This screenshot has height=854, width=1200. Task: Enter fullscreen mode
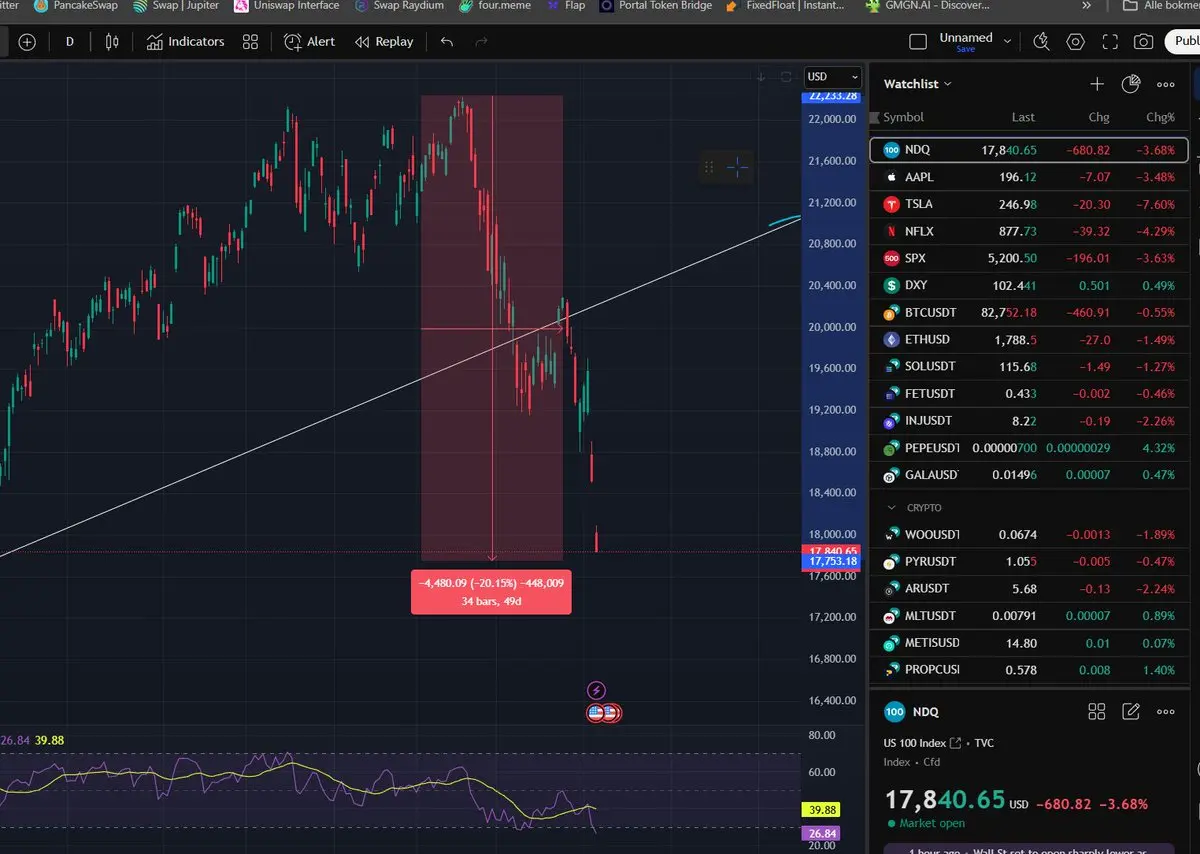pyautogui.click(x=1110, y=42)
